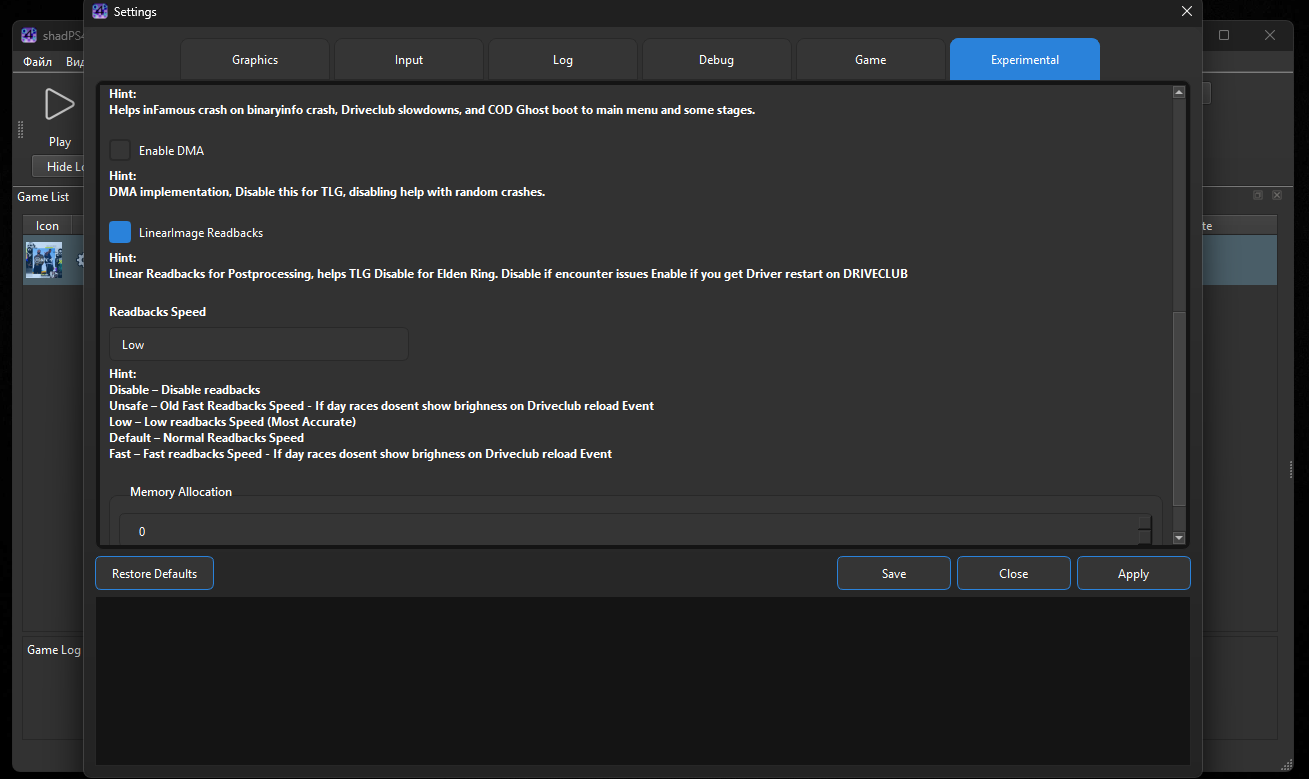Open the Вид menu in shadPS4
This screenshot has width=1309, height=779.
73,61
